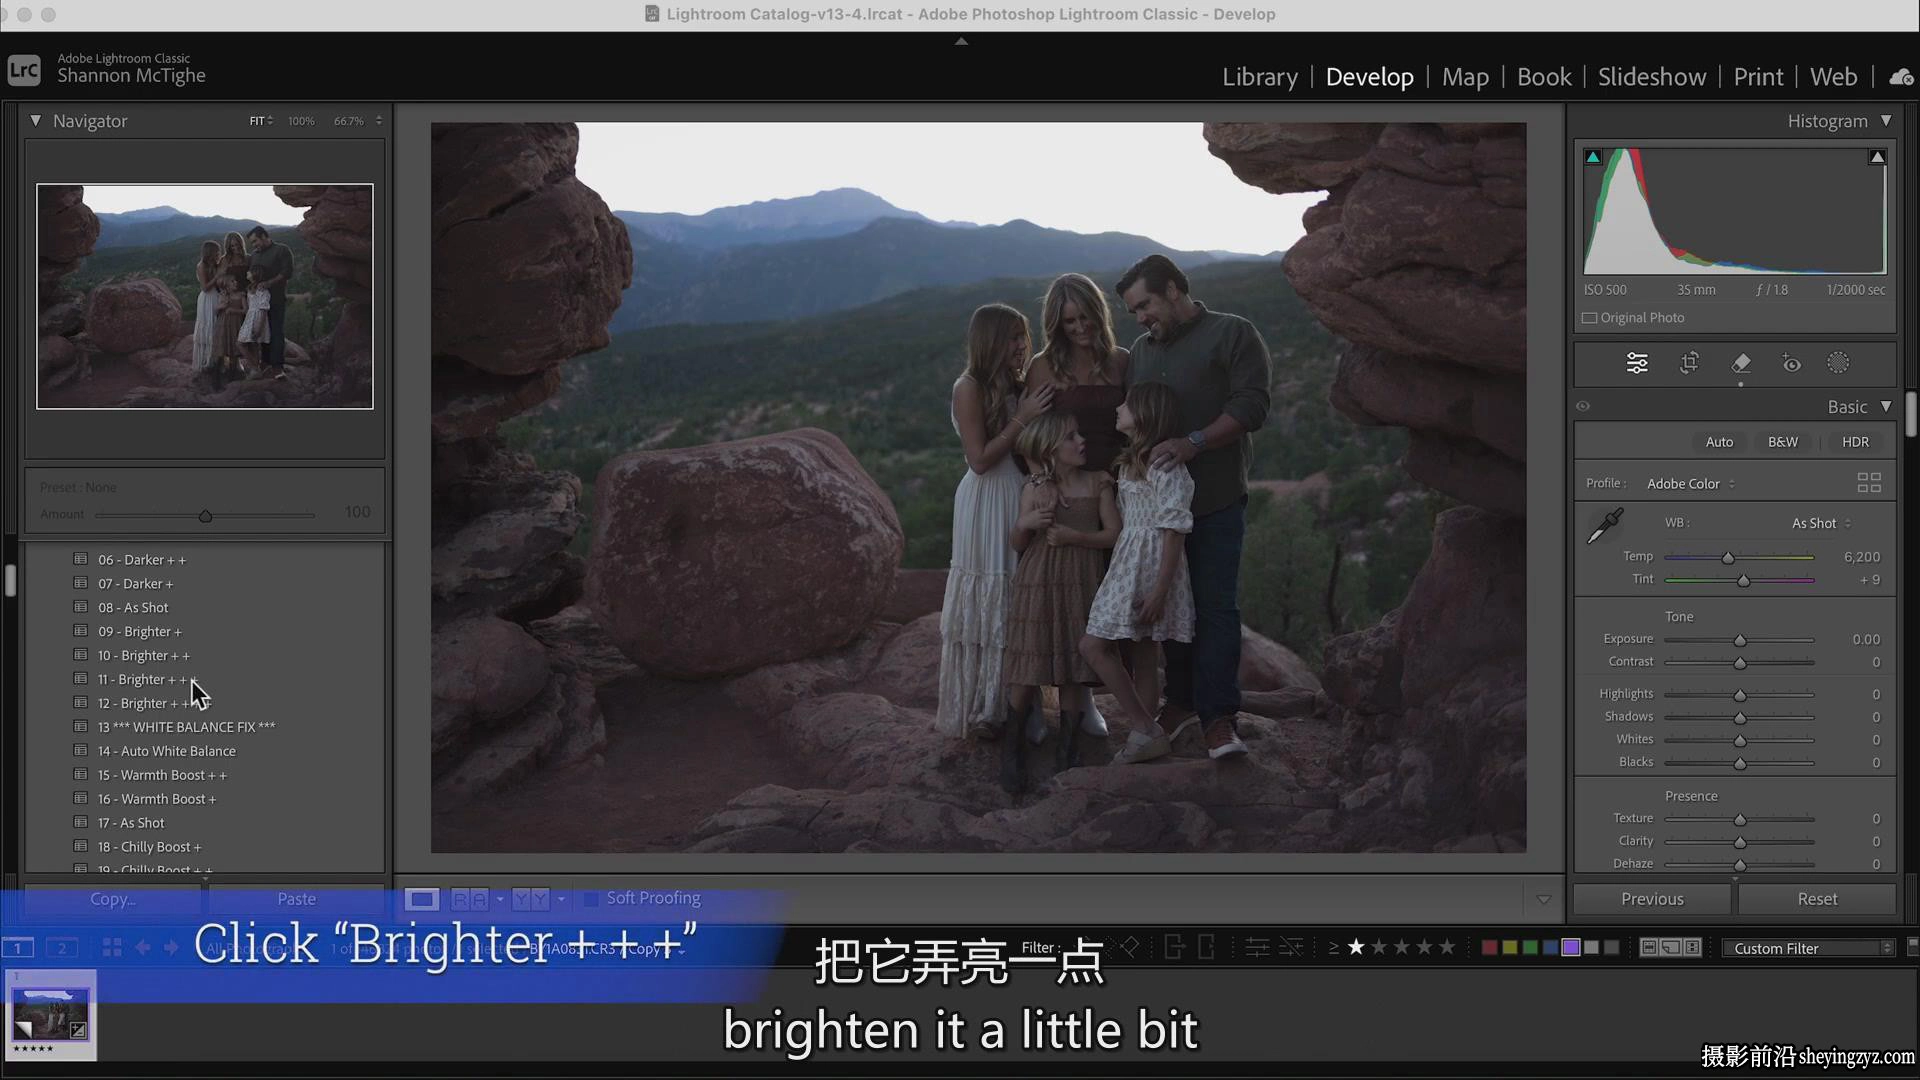
Task: Switch to the Library module
Action: [1260, 77]
